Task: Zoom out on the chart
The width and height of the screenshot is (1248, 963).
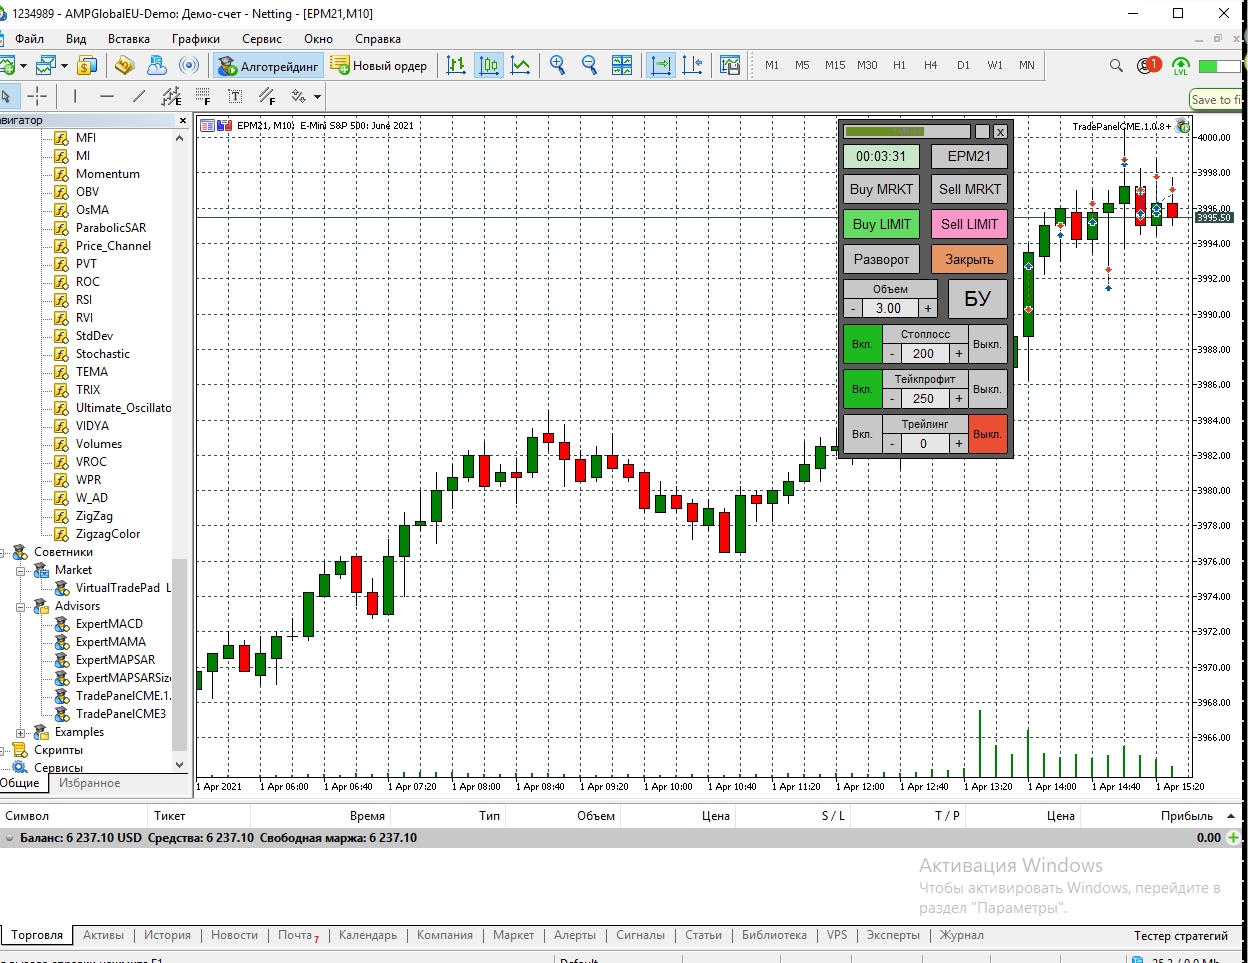Action: pyautogui.click(x=590, y=66)
